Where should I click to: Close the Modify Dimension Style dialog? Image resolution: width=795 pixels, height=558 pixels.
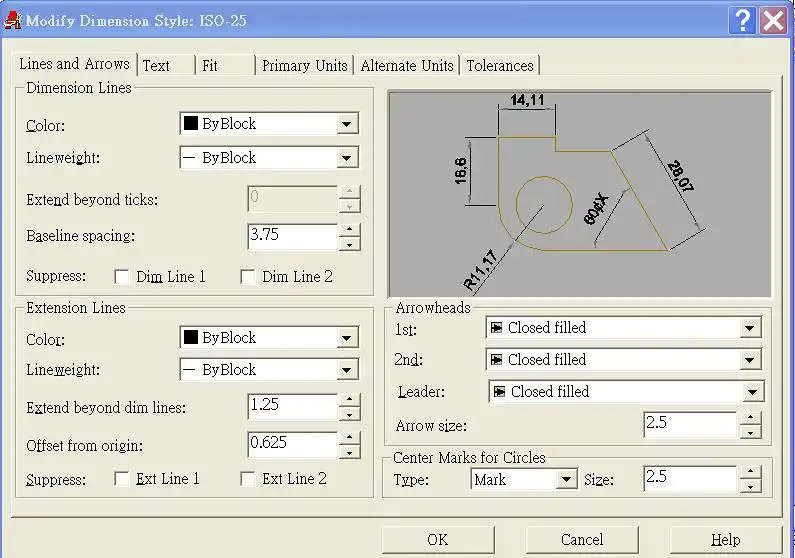pos(773,21)
